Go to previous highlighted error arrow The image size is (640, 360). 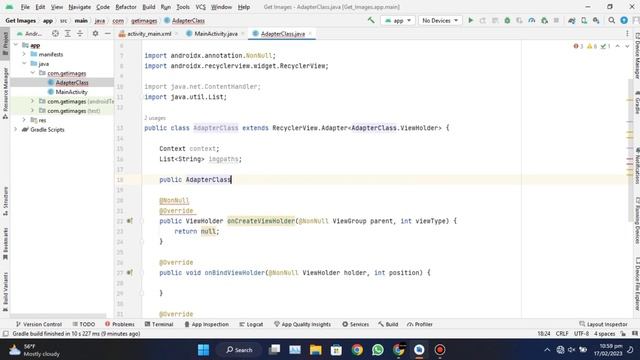tap(618, 46)
